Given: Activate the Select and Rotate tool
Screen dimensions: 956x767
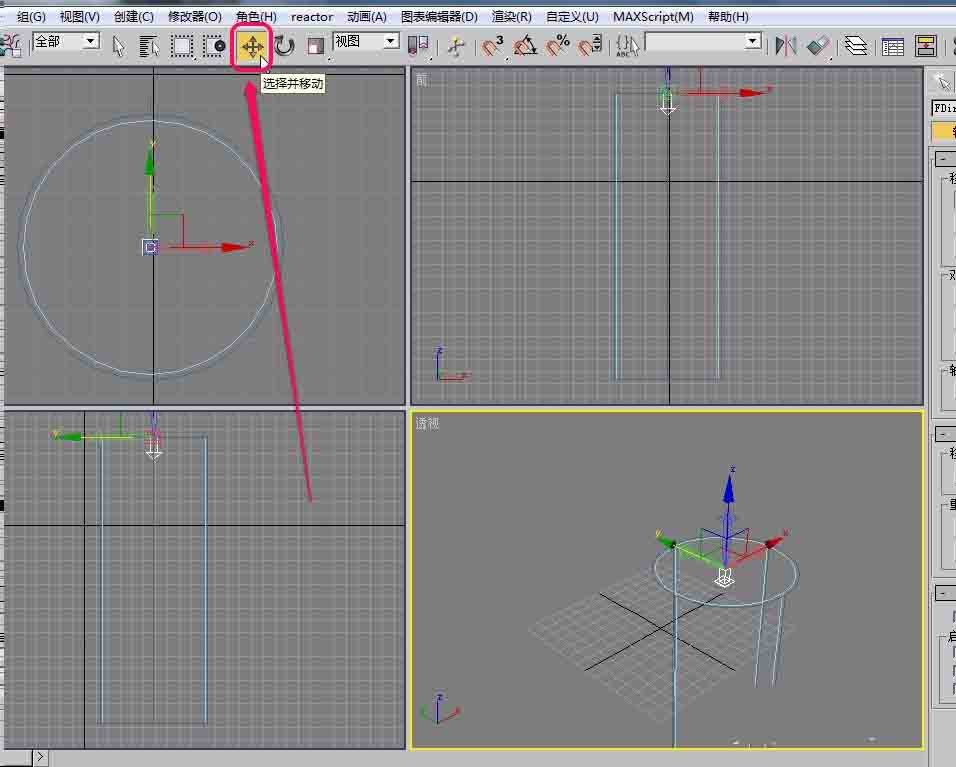Looking at the screenshot, I should tap(285, 46).
